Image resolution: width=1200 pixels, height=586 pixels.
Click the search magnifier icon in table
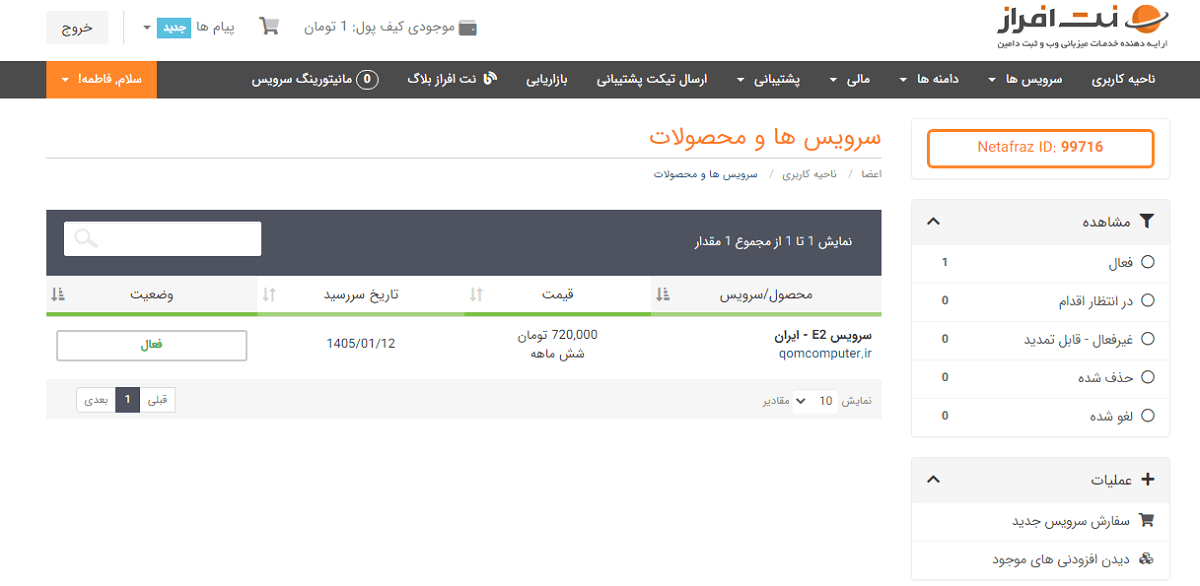86,238
